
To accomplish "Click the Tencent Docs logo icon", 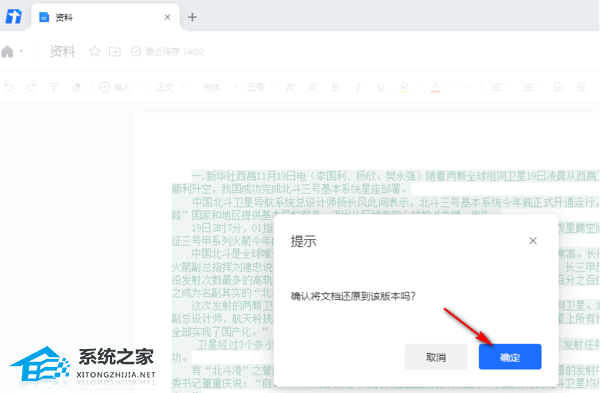I will [x=14, y=16].
